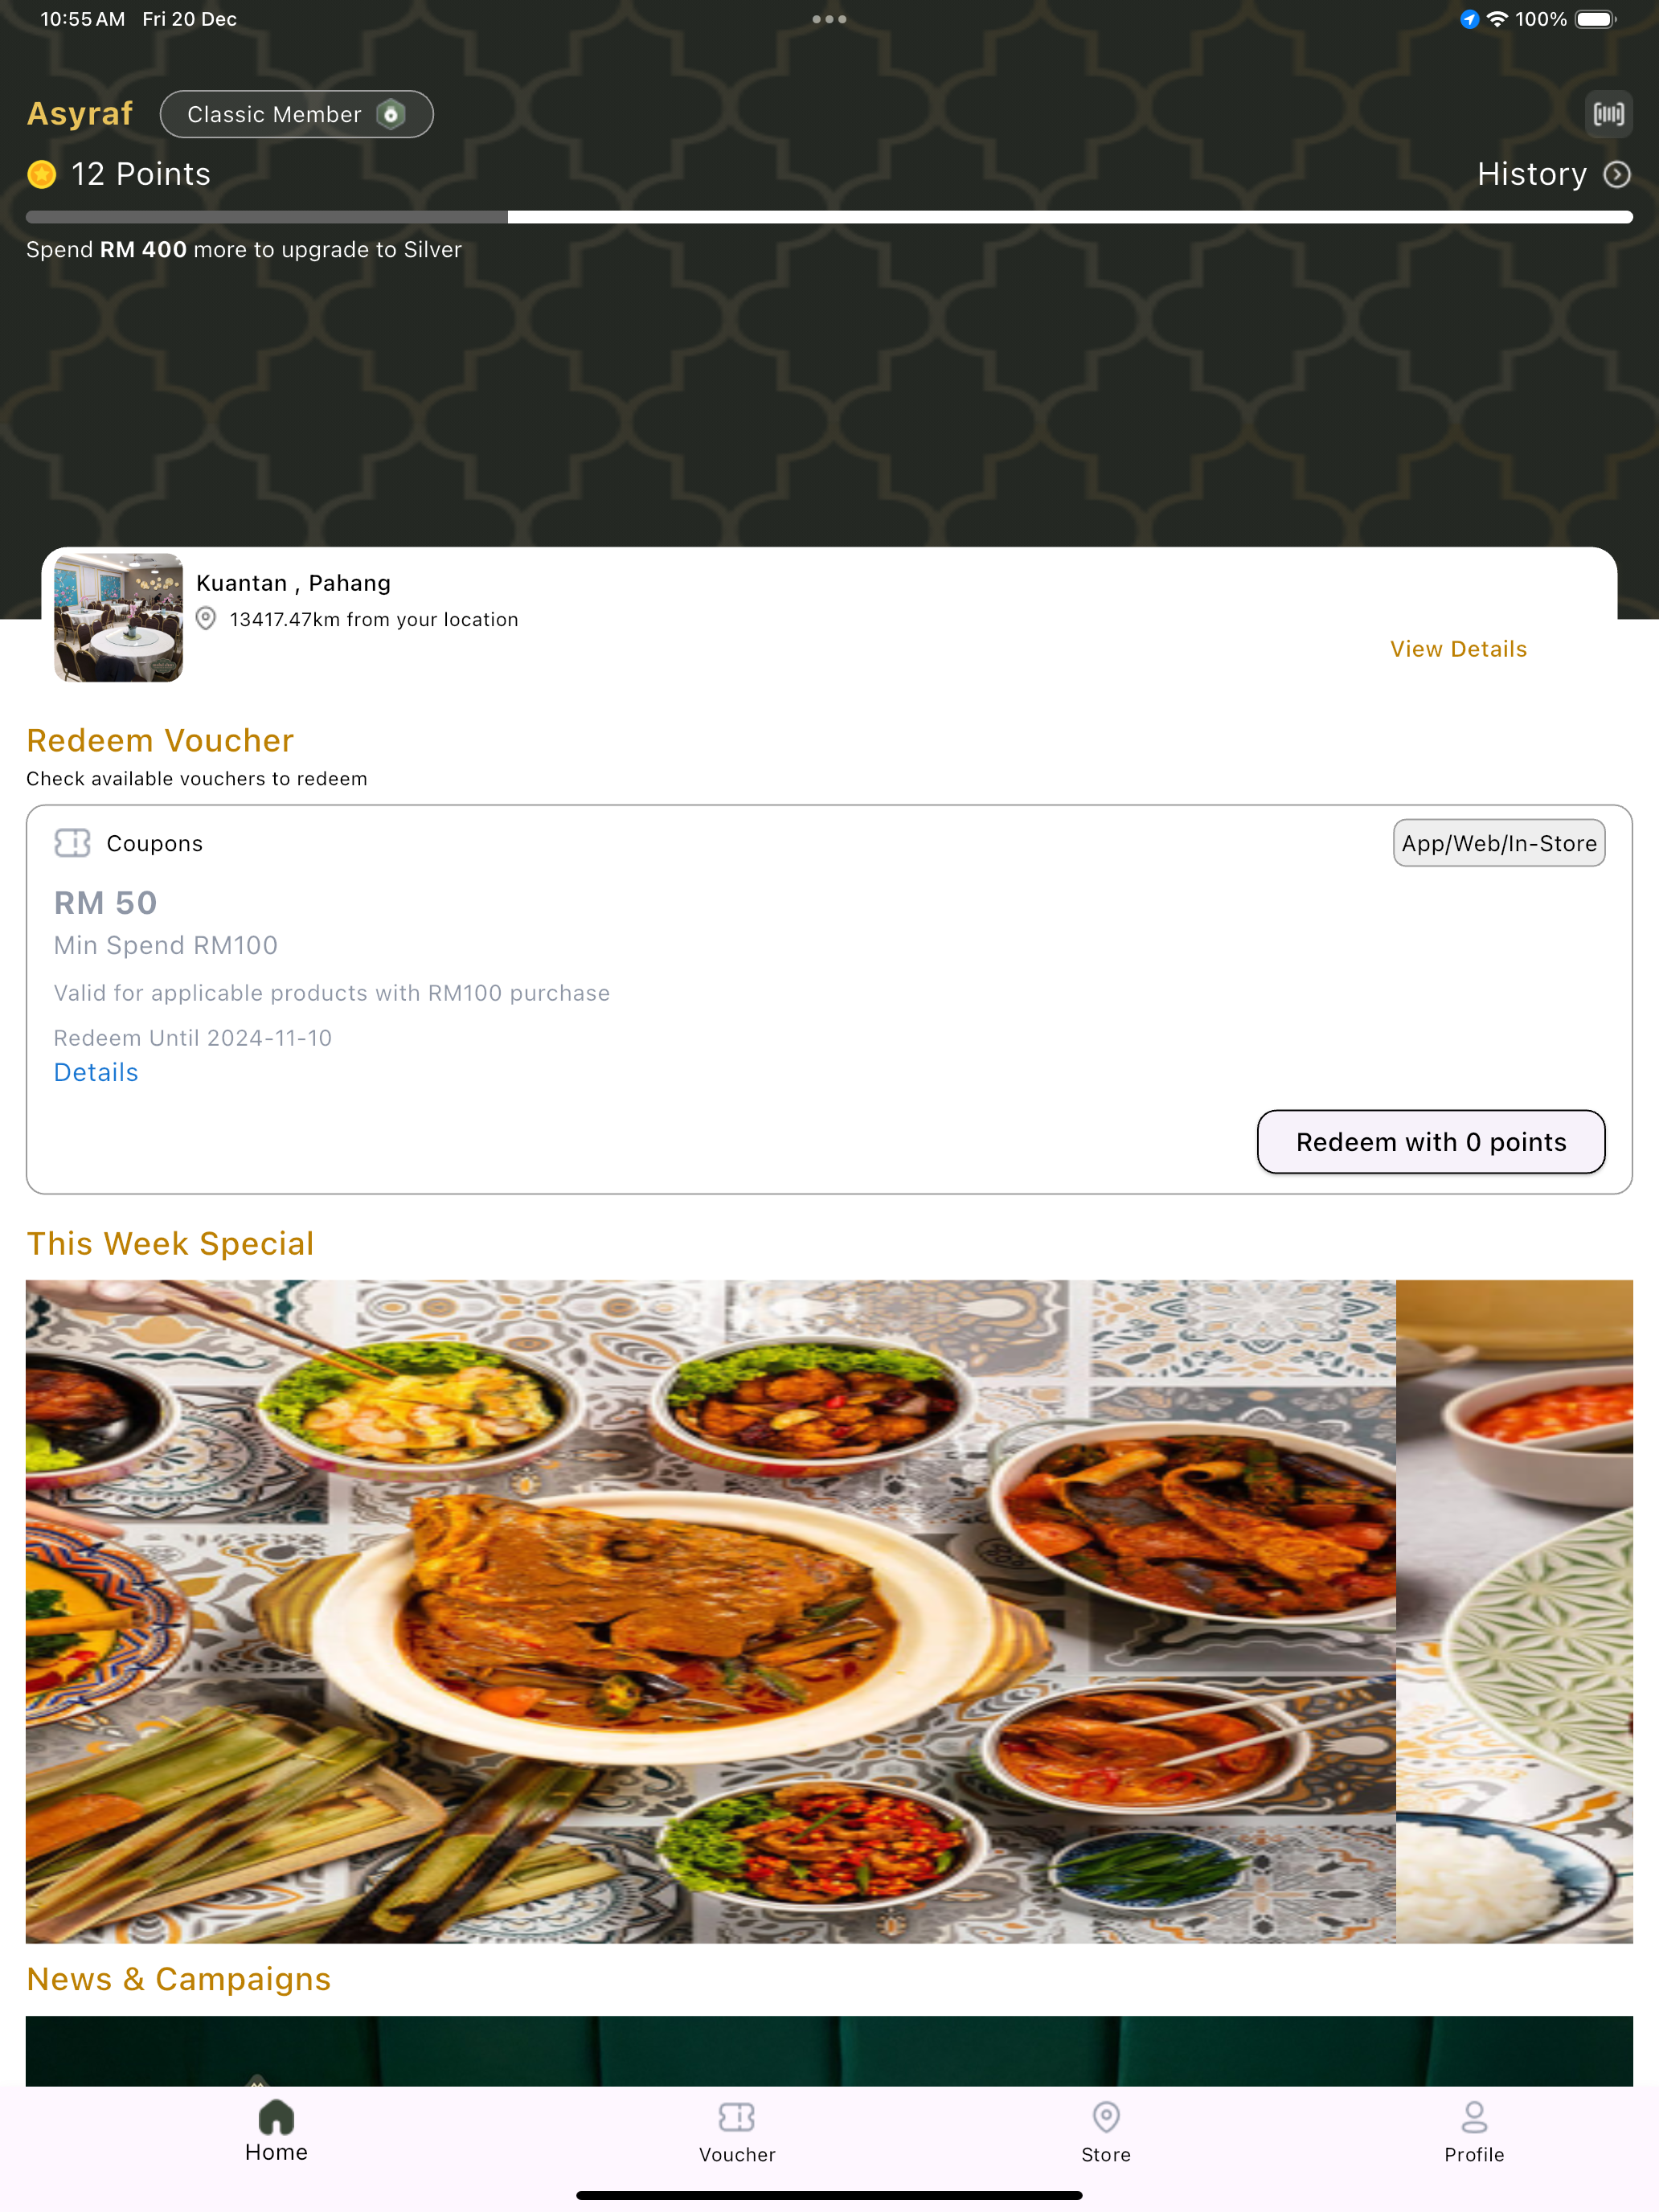Open View Details for Kuantan store
Image resolution: width=1659 pixels, height=2212 pixels.
1458,649
